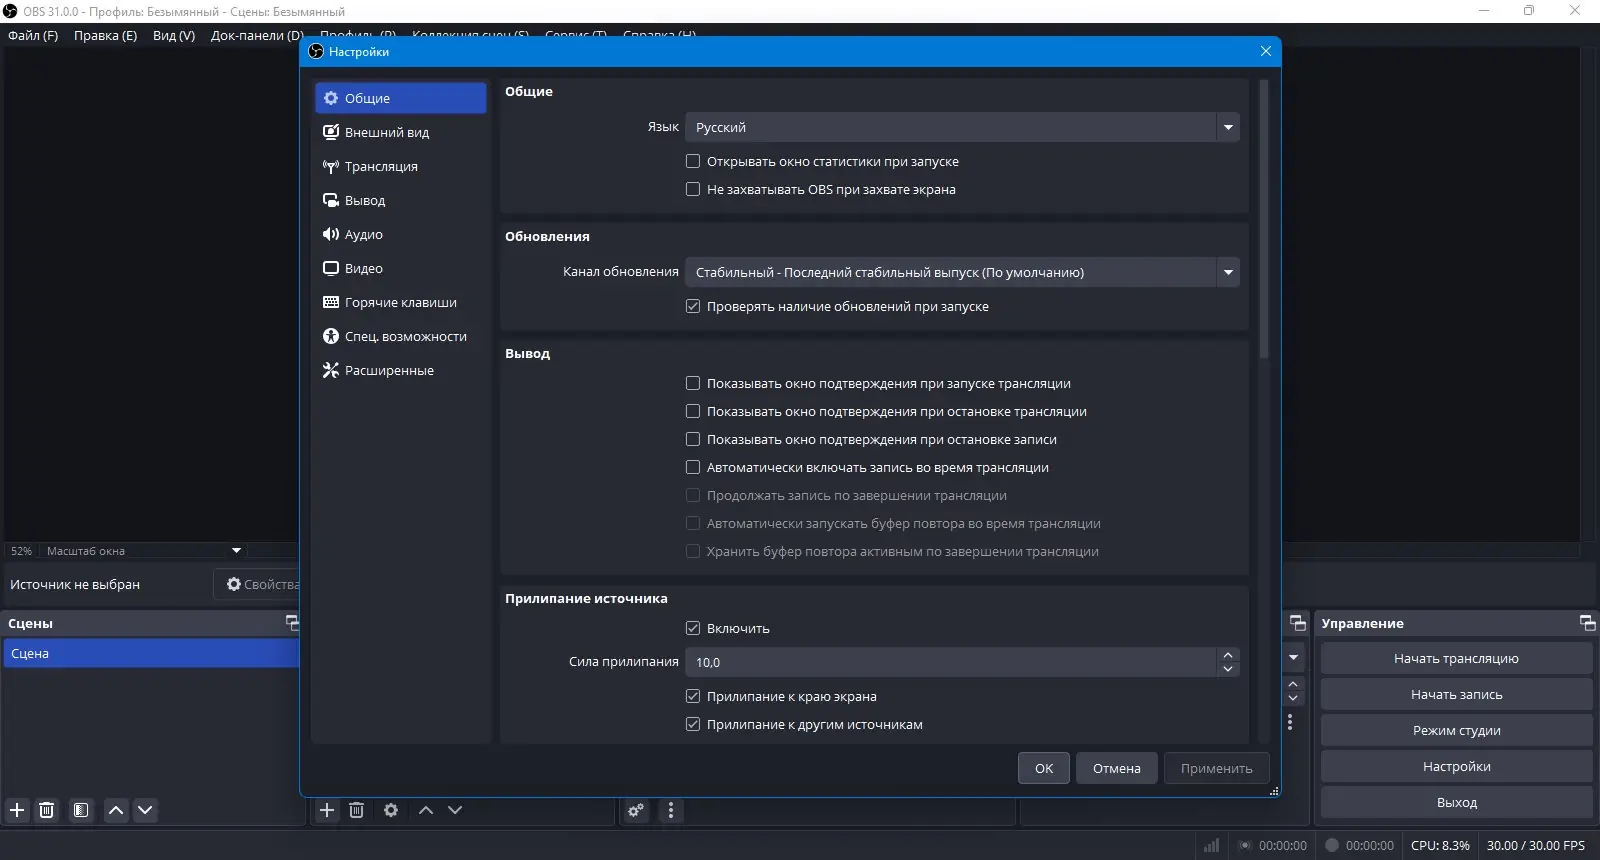
Task: Open the Файл menu
Action: (x=33, y=35)
